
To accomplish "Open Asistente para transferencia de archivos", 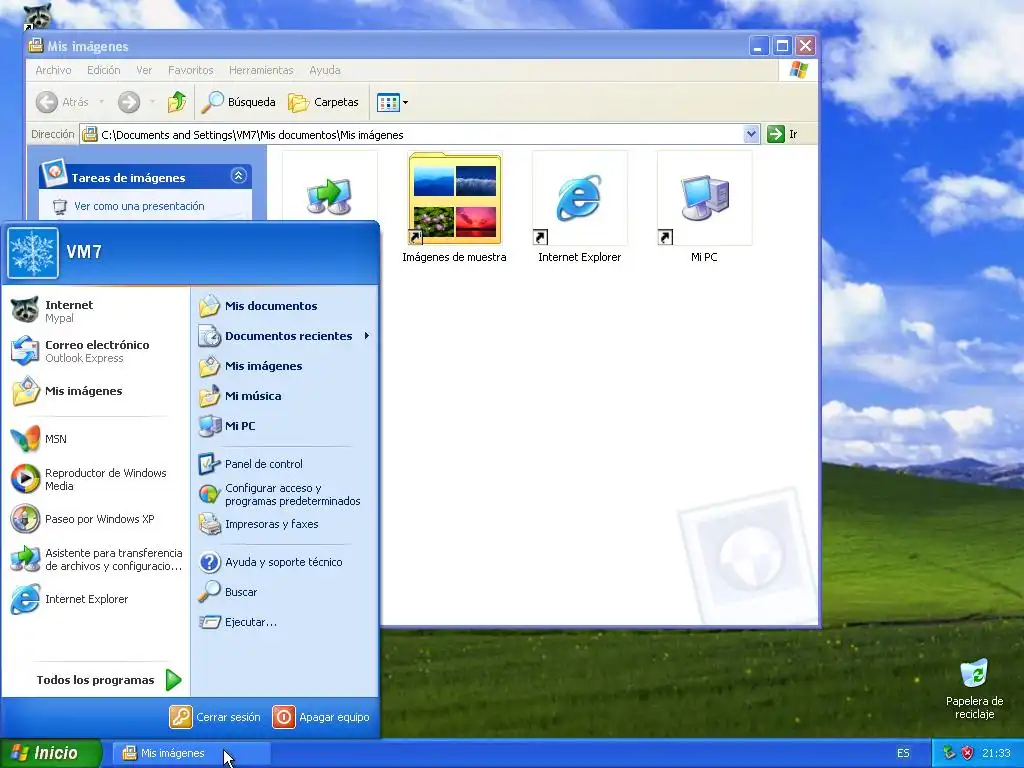I will [x=95, y=559].
